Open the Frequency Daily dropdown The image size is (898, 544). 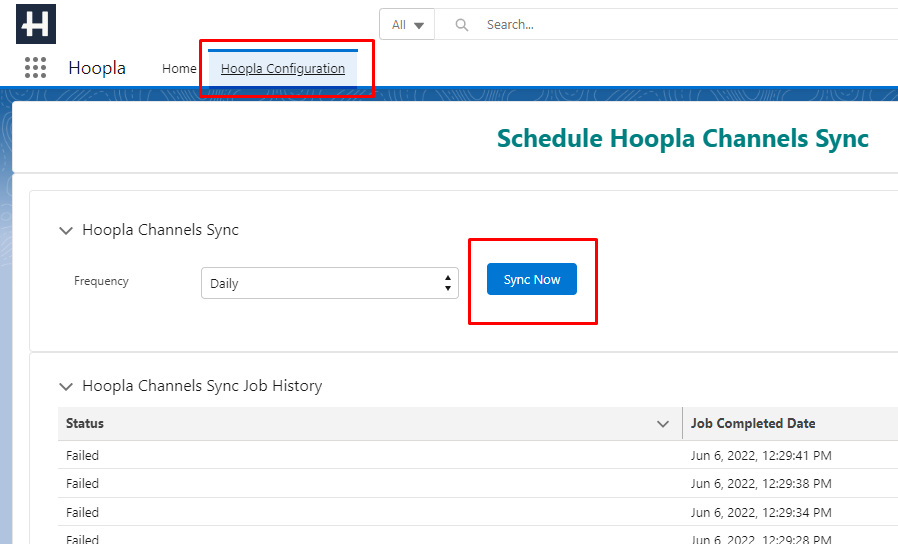point(330,283)
